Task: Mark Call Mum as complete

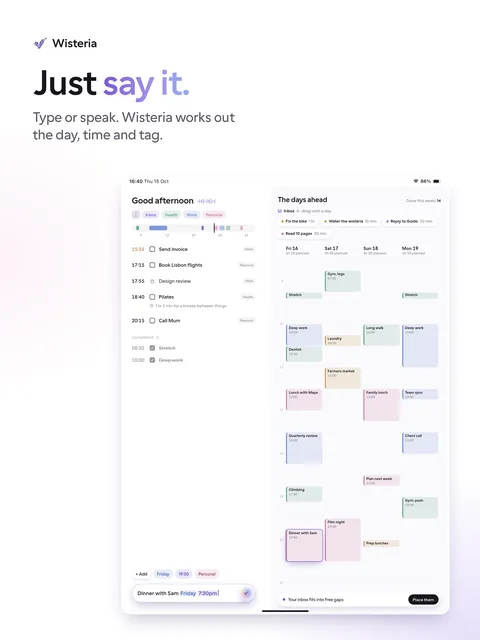Action: click(152, 320)
